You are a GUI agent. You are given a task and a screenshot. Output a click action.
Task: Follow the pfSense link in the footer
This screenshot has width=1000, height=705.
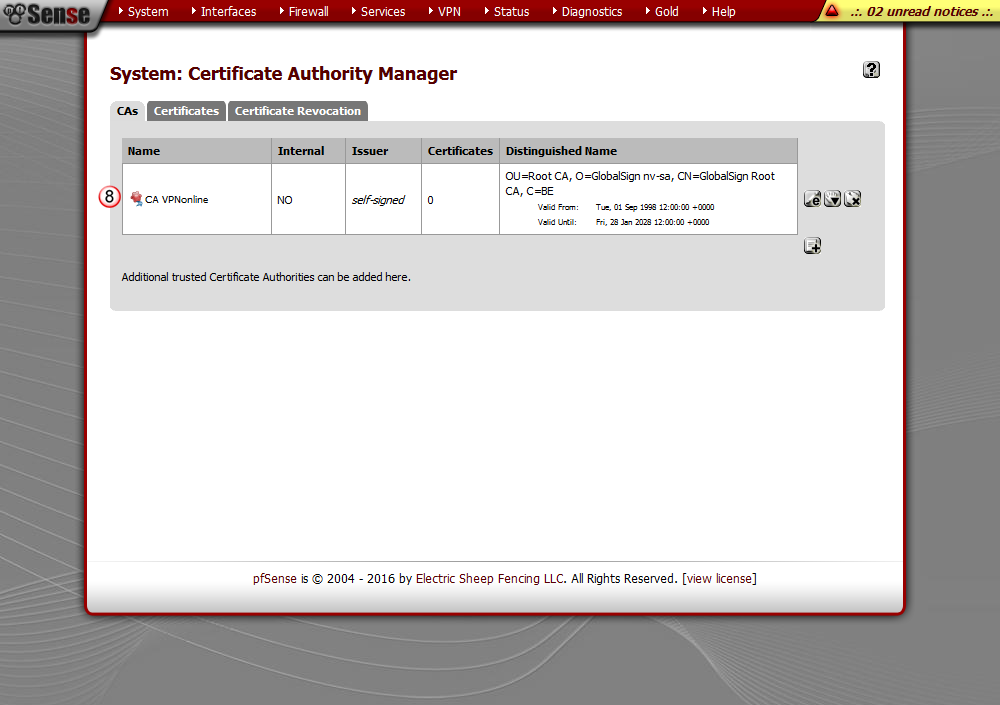(275, 579)
